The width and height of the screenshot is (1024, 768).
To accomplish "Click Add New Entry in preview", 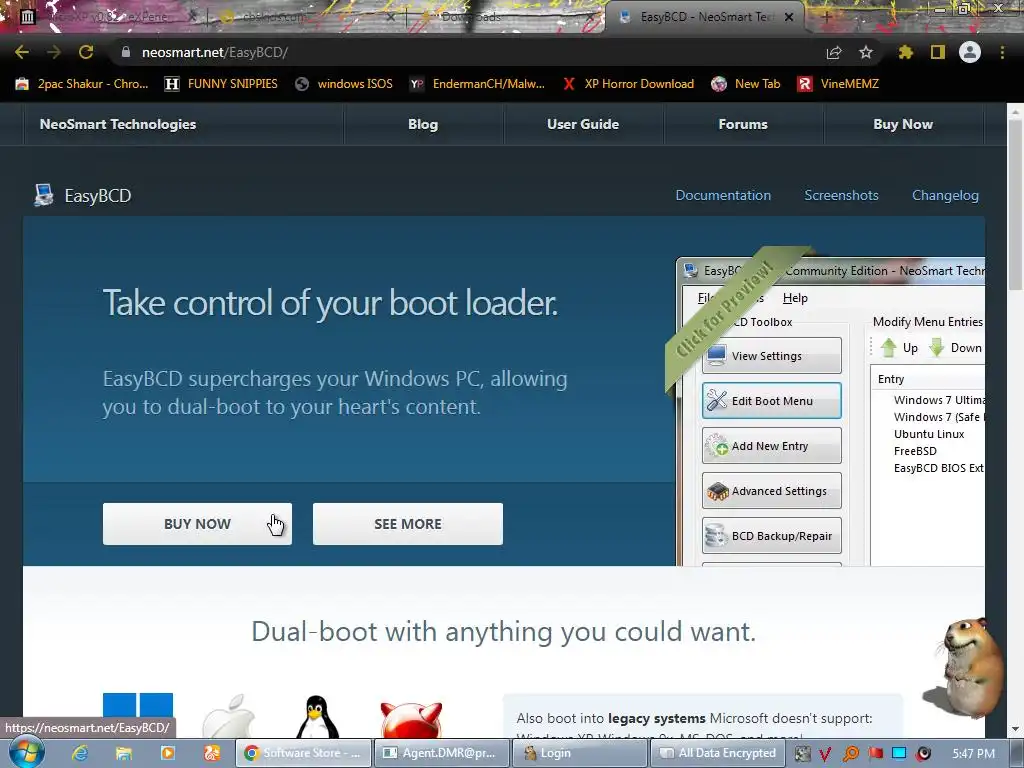I will [x=772, y=445].
